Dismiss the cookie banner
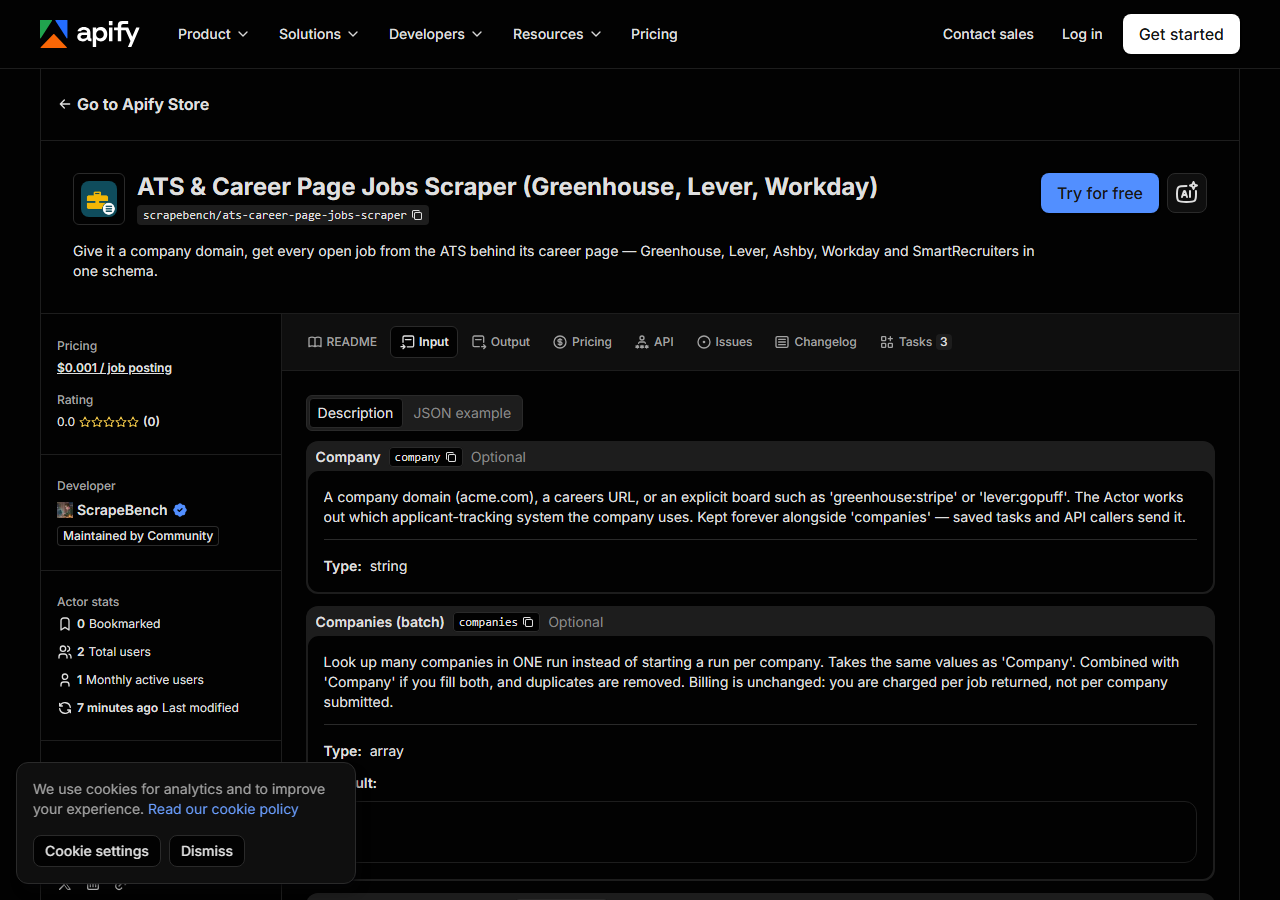The width and height of the screenshot is (1280, 900). pos(207,851)
